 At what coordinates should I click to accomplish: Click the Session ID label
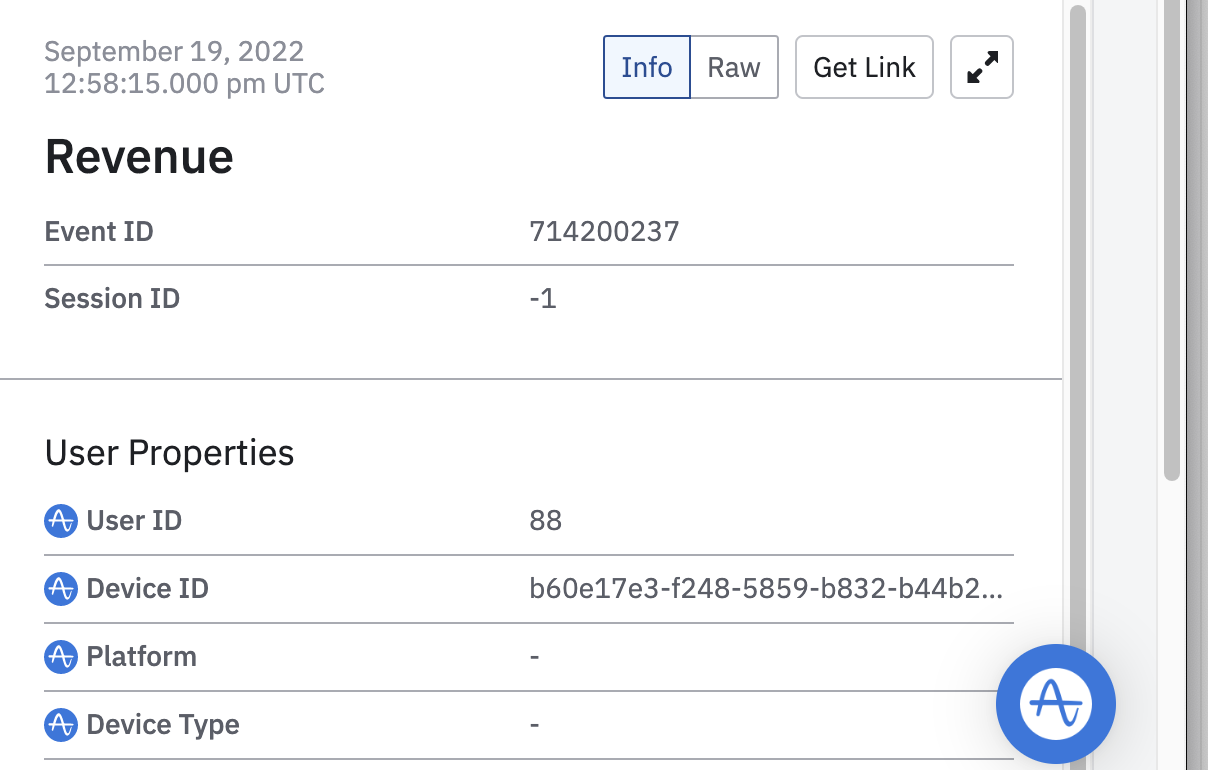[112, 299]
